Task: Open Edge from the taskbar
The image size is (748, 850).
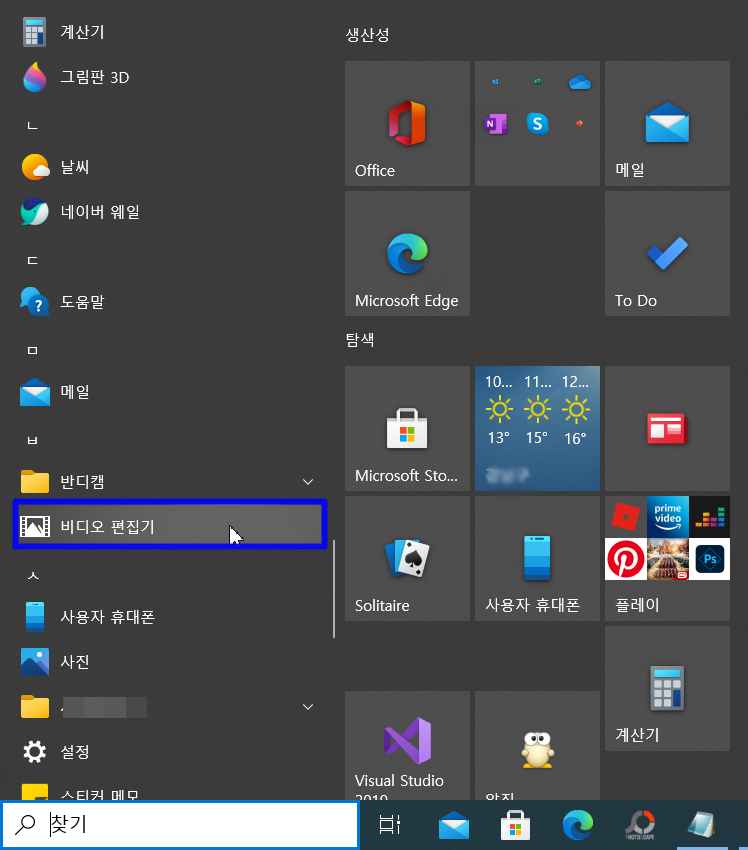Action: pyautogui.click(x=578, y=825)
